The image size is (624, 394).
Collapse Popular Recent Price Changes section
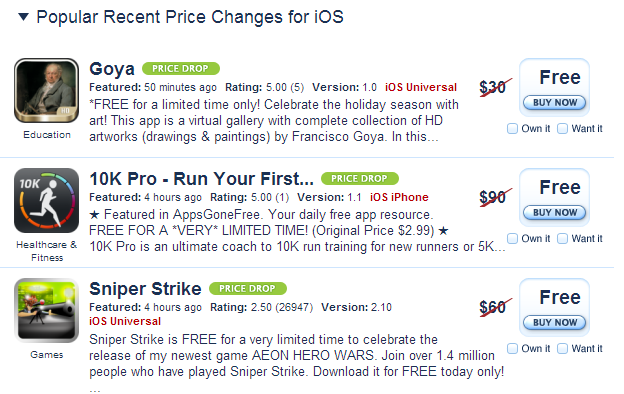click(x=24, y=17)
